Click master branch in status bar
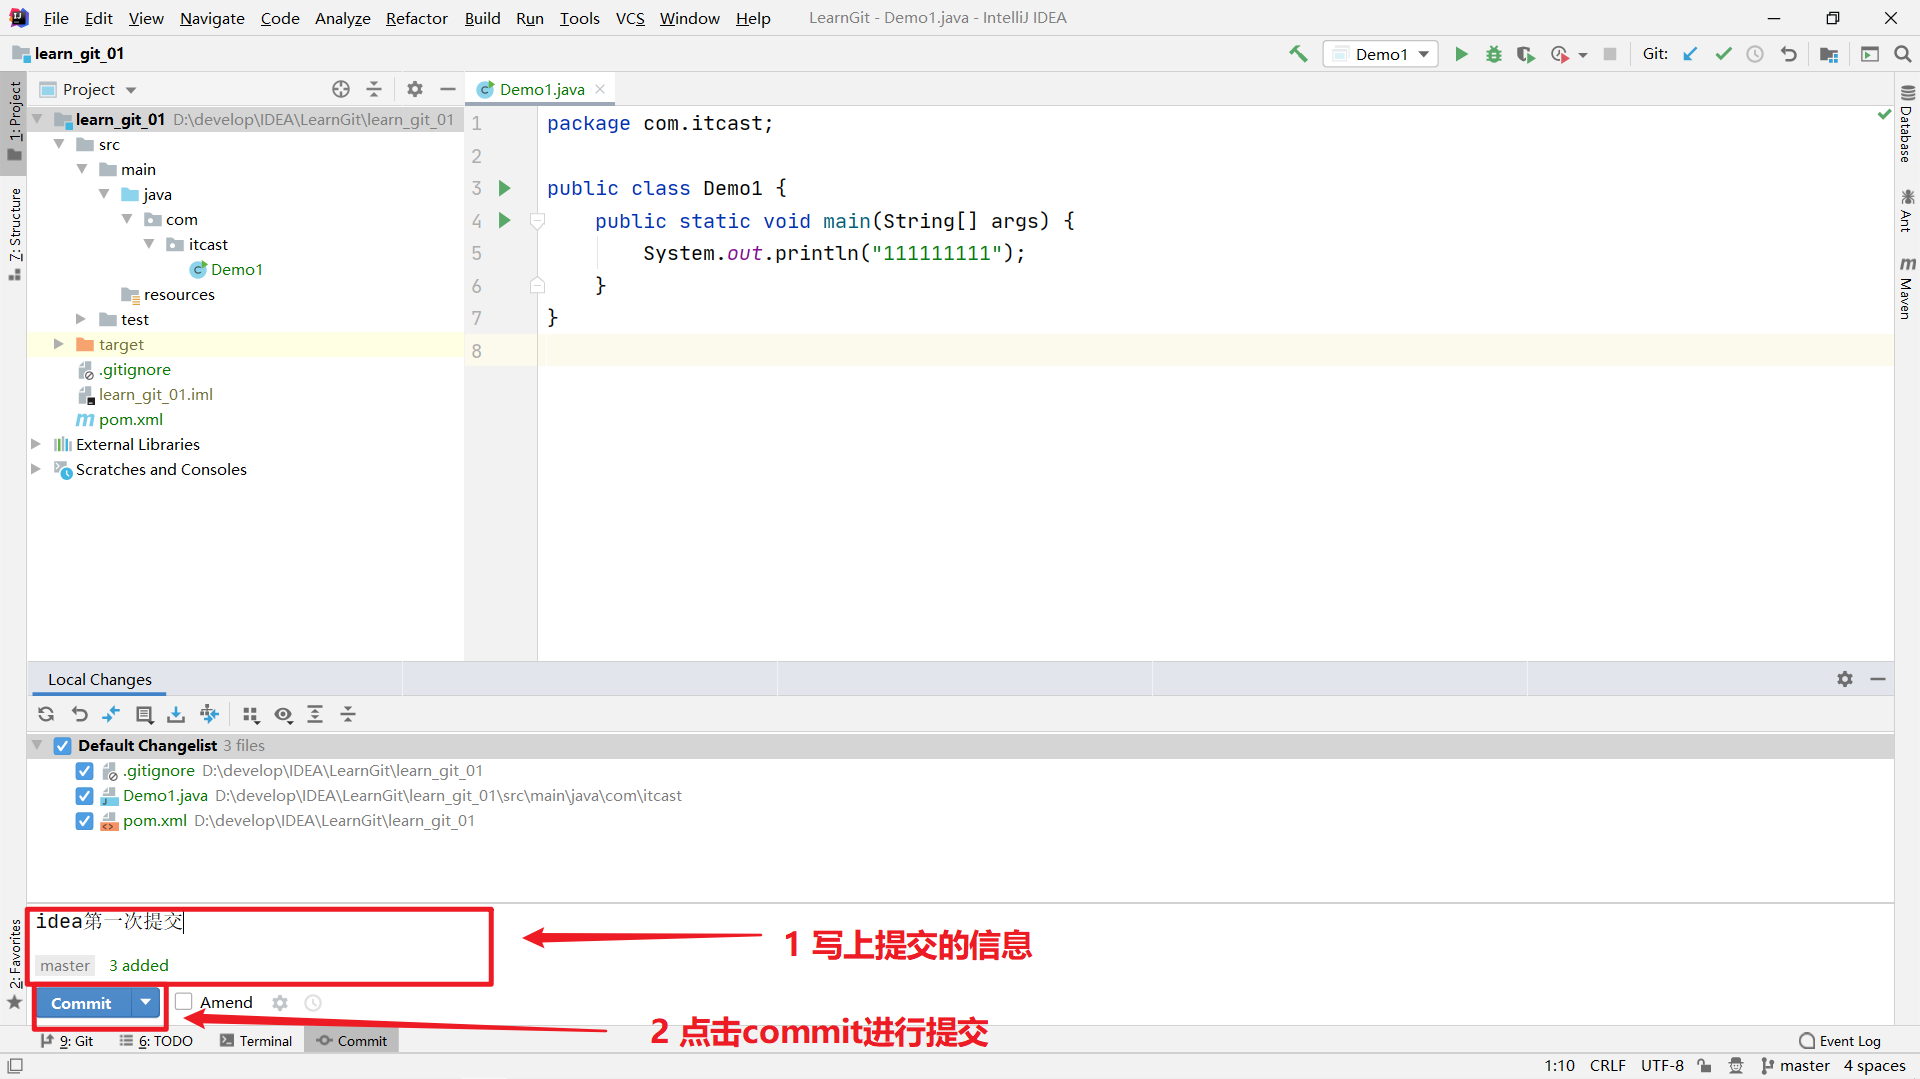The image size is (1920, 1079). [1796, 1066]
